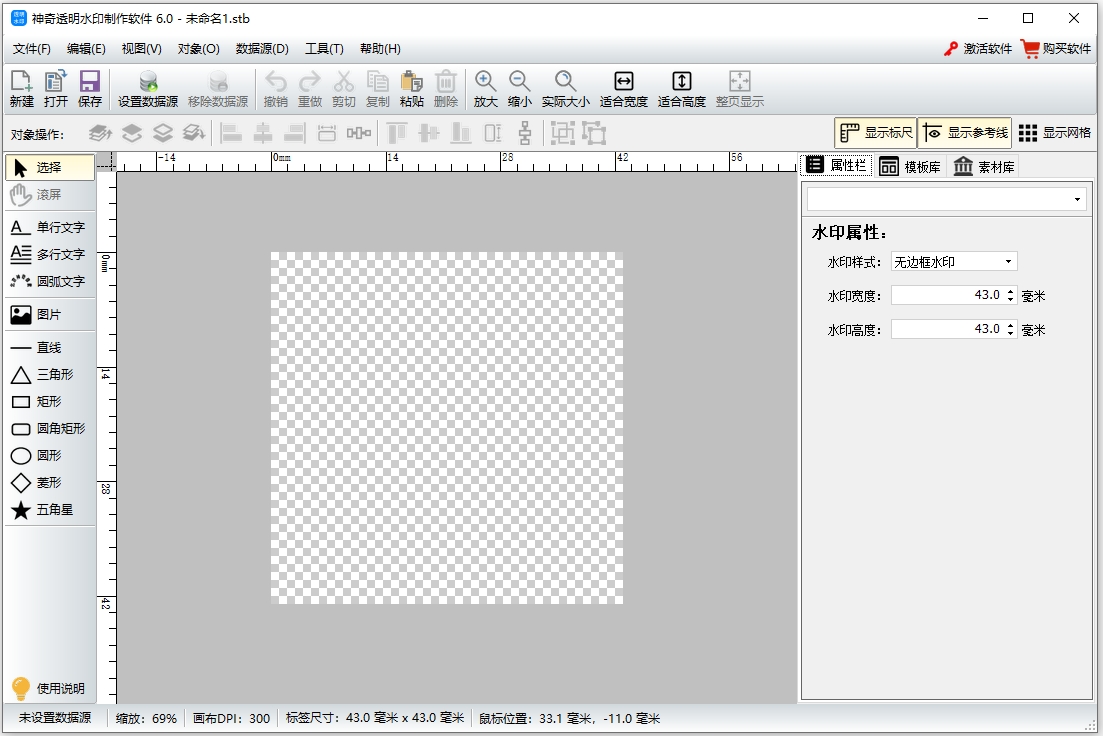
Task: Select the 圆角矩形 rounded rectangle tool
Action: (x=49, y=429)
